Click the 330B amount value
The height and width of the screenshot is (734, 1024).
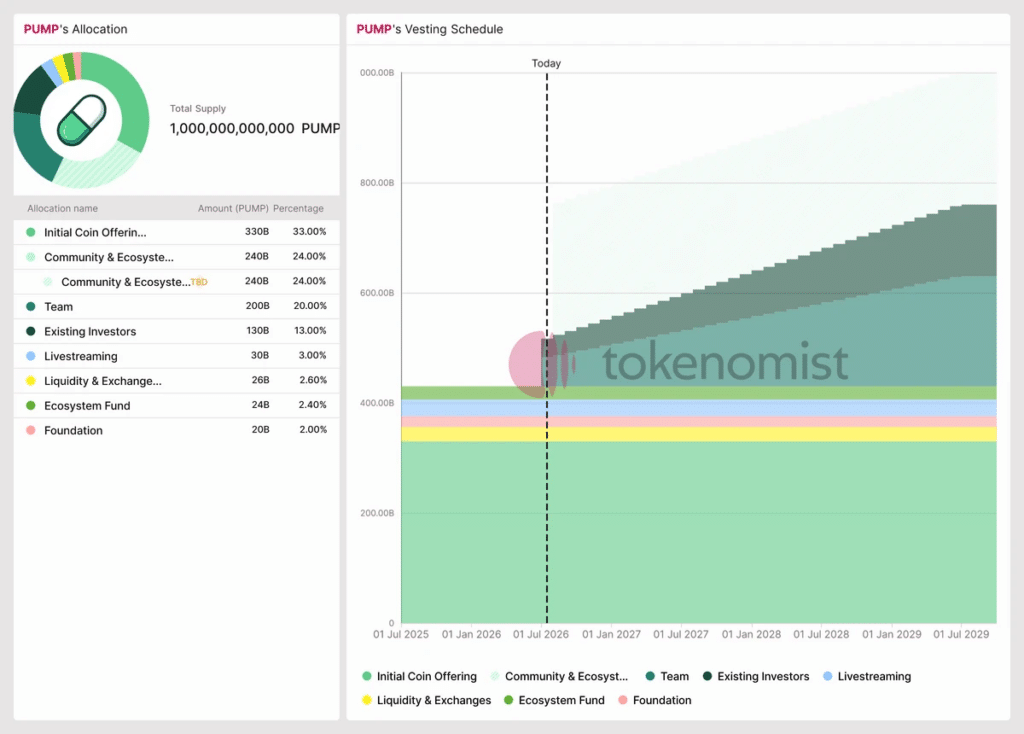(257, 232)
